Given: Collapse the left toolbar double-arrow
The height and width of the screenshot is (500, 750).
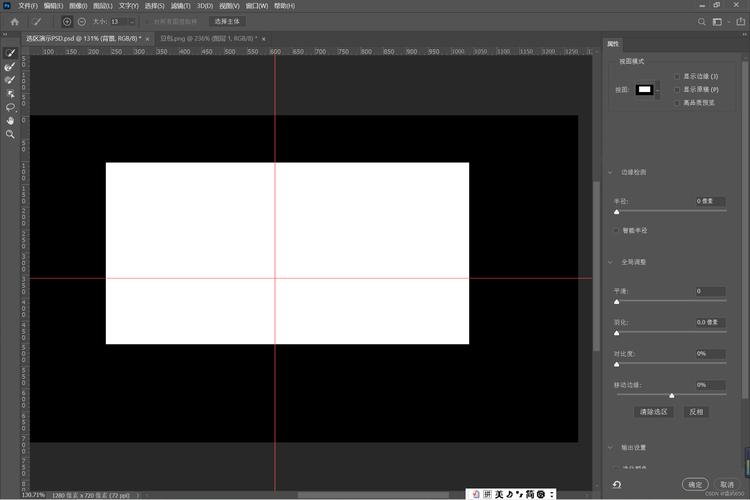Looking at the screenshot, I should pyautogui.click(x=5, y=34).
